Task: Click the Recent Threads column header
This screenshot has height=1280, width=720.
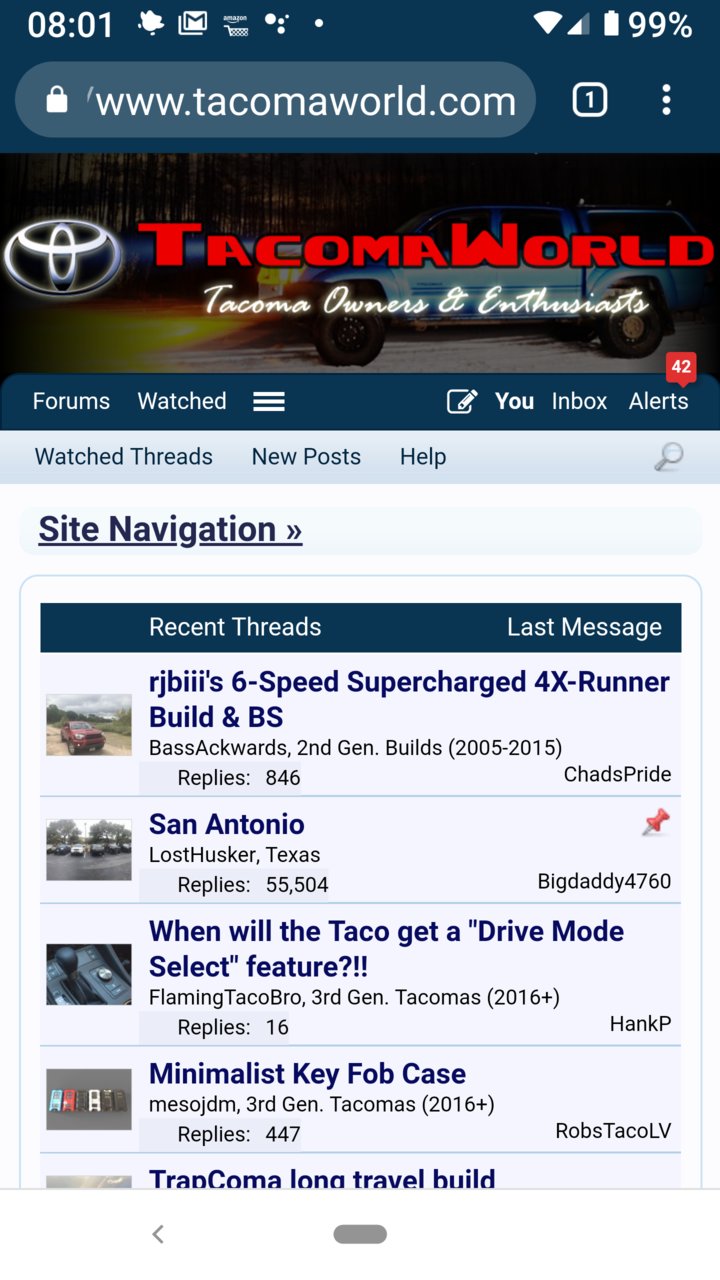Action: pyautogui.click(x=235, y=627)
